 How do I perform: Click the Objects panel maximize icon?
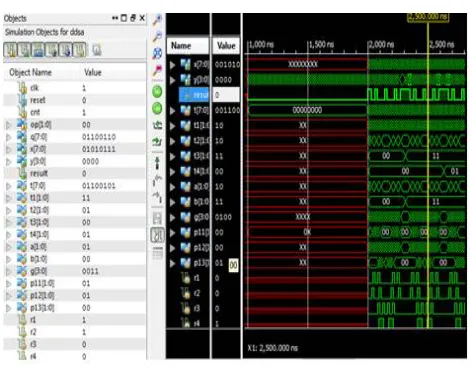click(124, 18)
